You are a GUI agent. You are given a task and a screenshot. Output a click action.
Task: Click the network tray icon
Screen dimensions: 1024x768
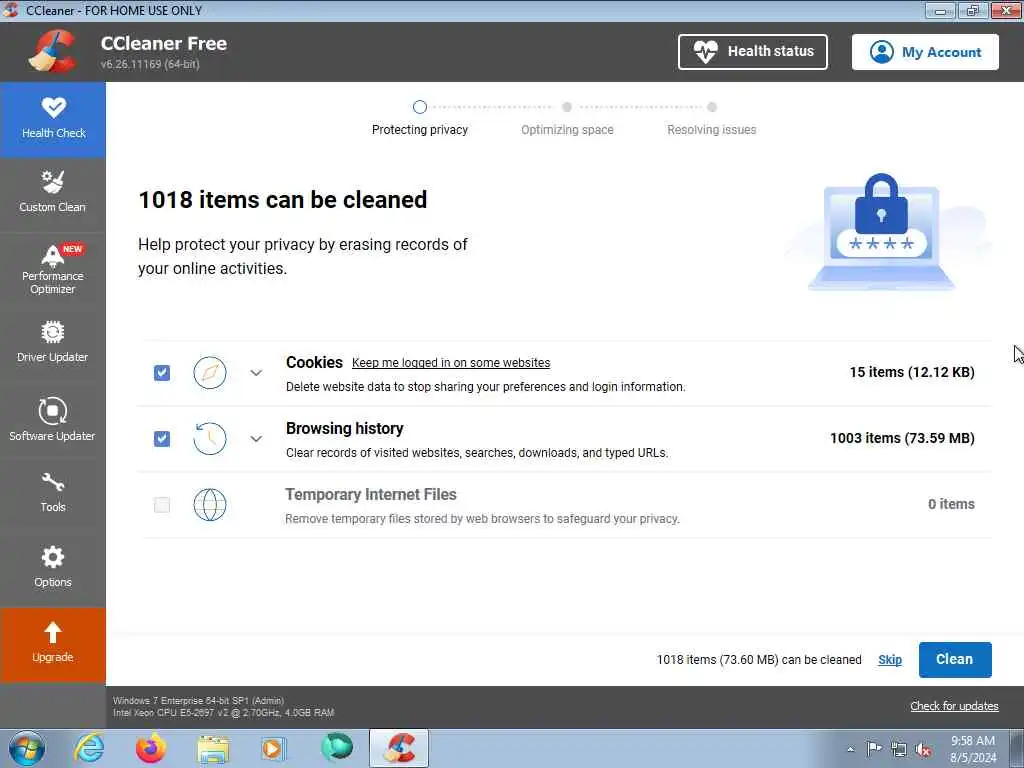(899, 749)
